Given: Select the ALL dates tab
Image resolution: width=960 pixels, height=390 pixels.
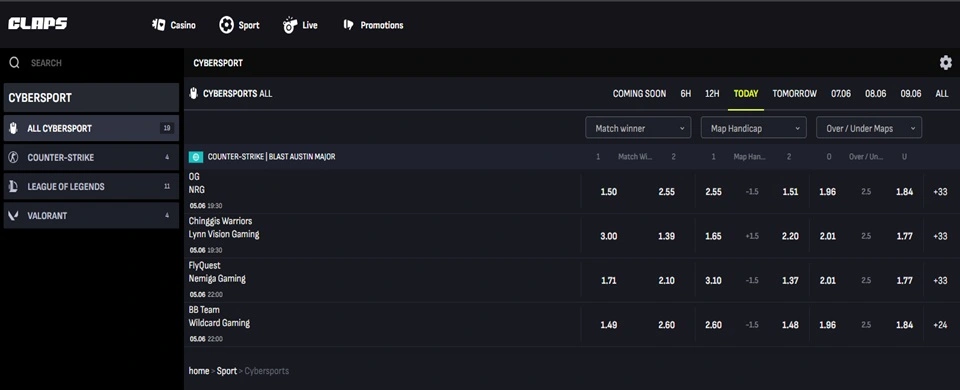Looking at the screenshot, I should (x=942, y=94).
